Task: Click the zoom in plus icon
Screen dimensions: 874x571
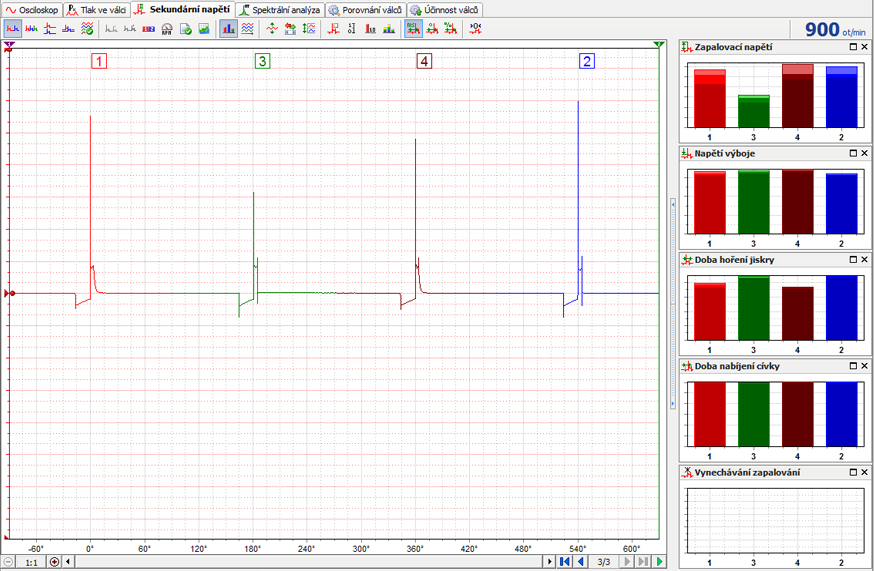Action: [x=54, y=562]
